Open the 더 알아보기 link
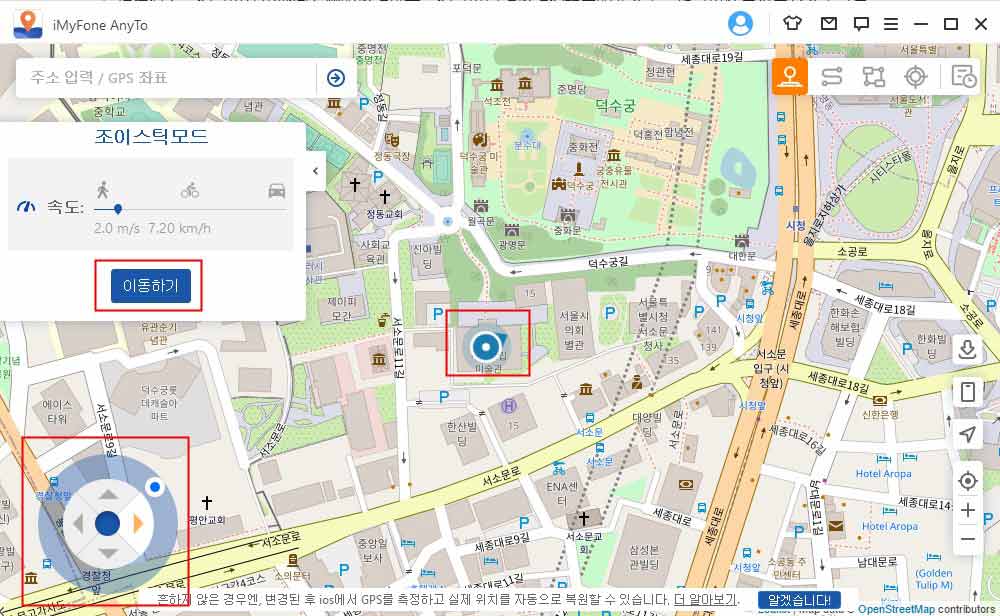Image resolution: width=1000 pixels, height=616 pixels. point(706,600)
